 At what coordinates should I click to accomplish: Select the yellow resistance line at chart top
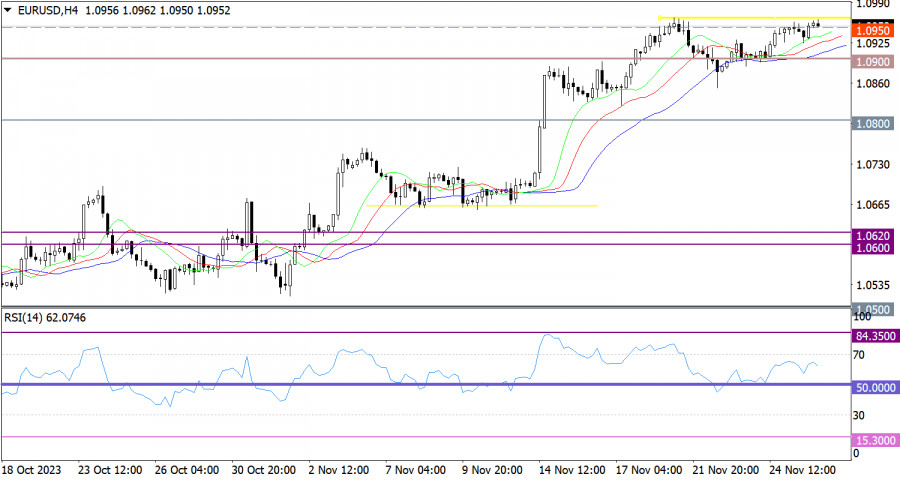pyautogui.click(x=754, y=18)
